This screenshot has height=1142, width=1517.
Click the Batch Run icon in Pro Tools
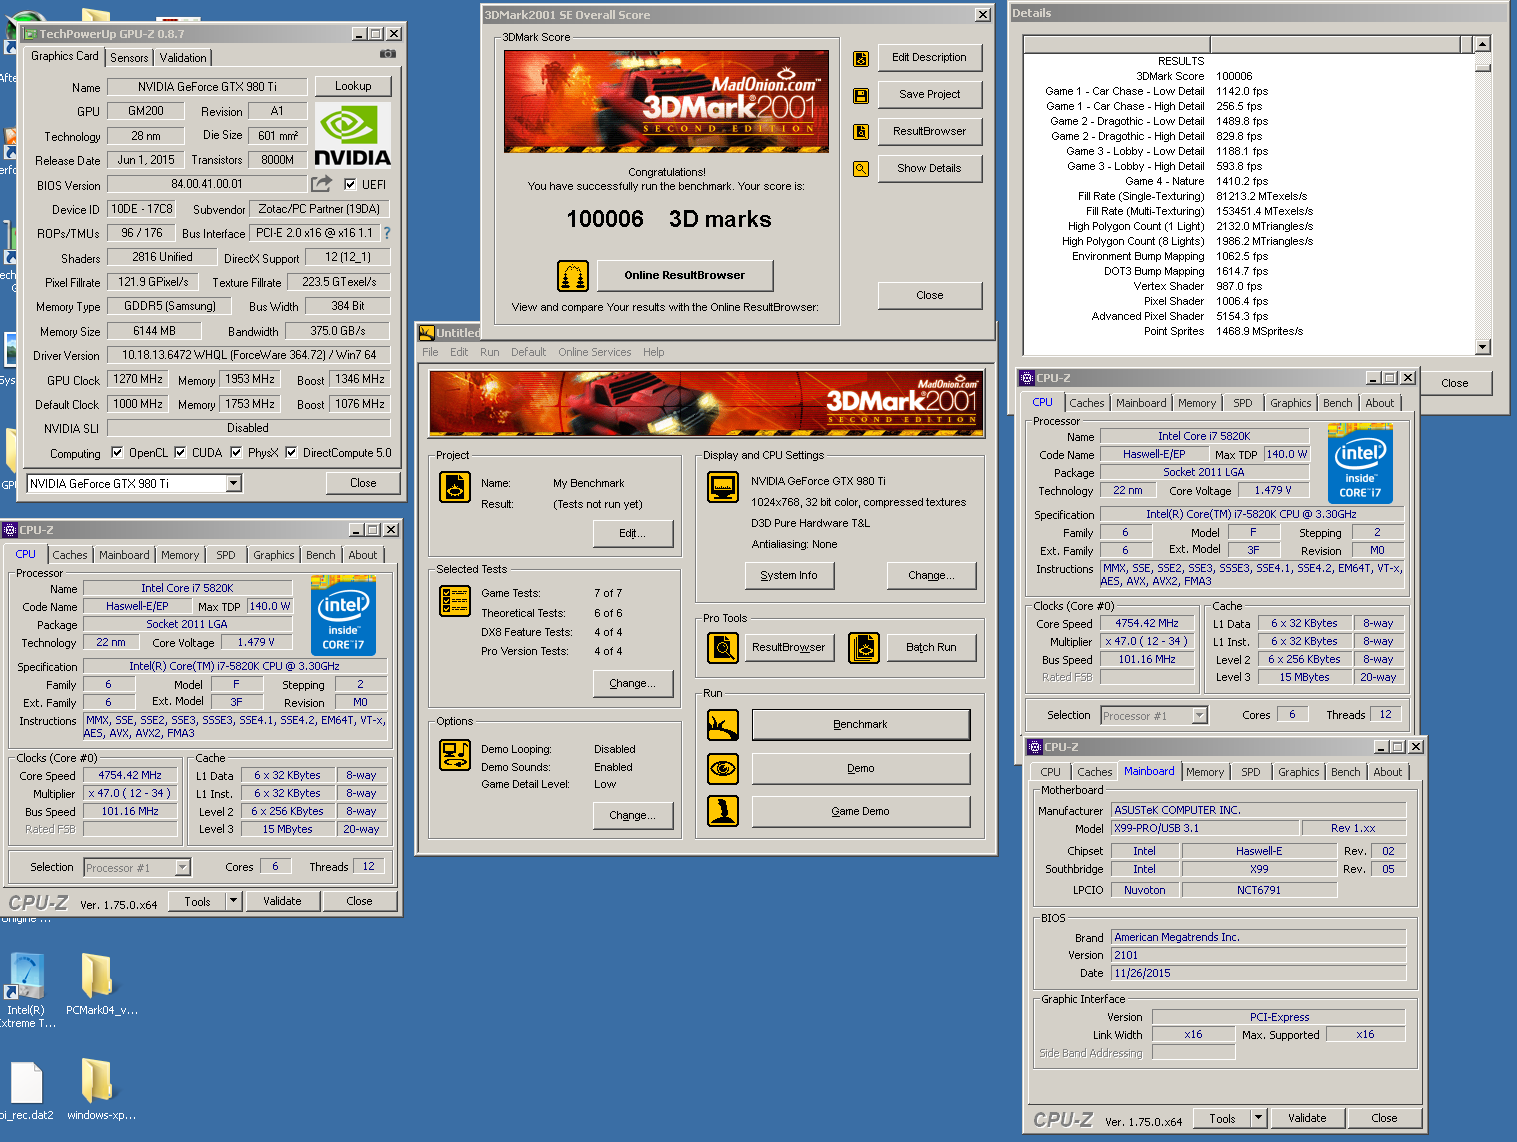[864, 648]
